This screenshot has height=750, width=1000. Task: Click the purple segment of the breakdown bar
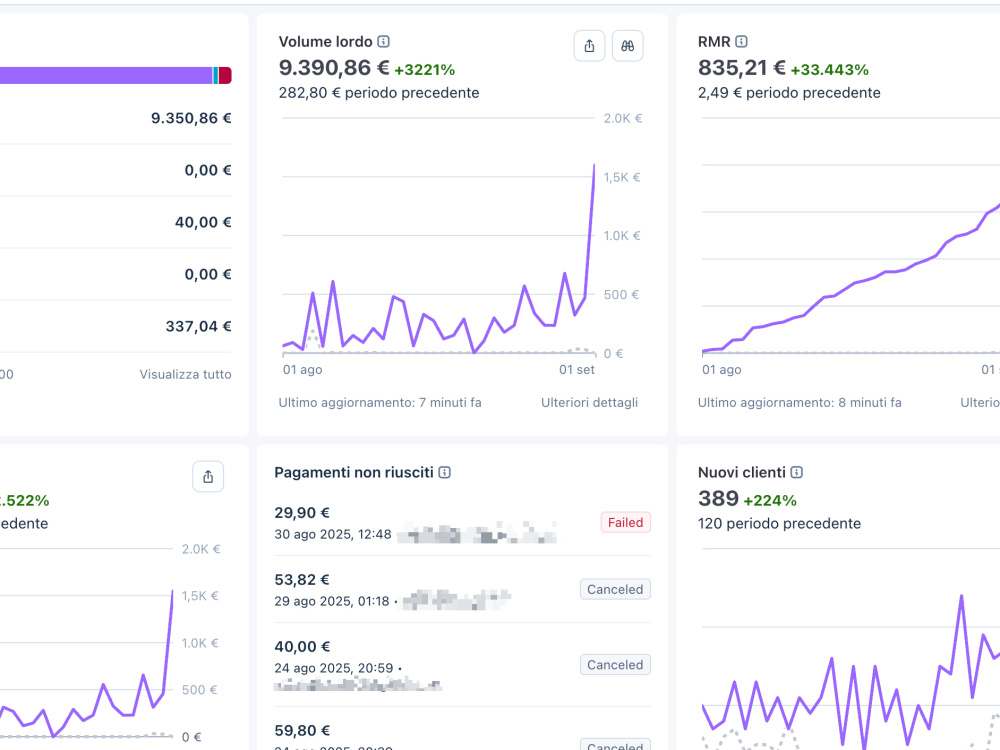coord(106,75)
